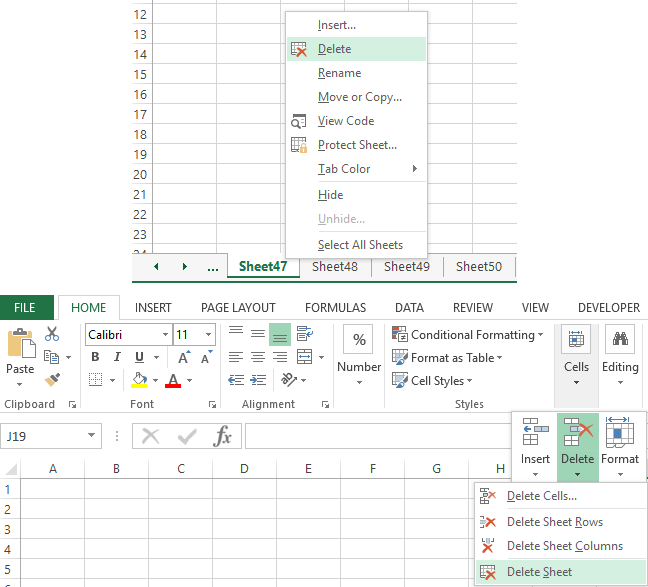Click the Cells group button
The width and height of the screenshot is (648, 587).
pos(576,356)
